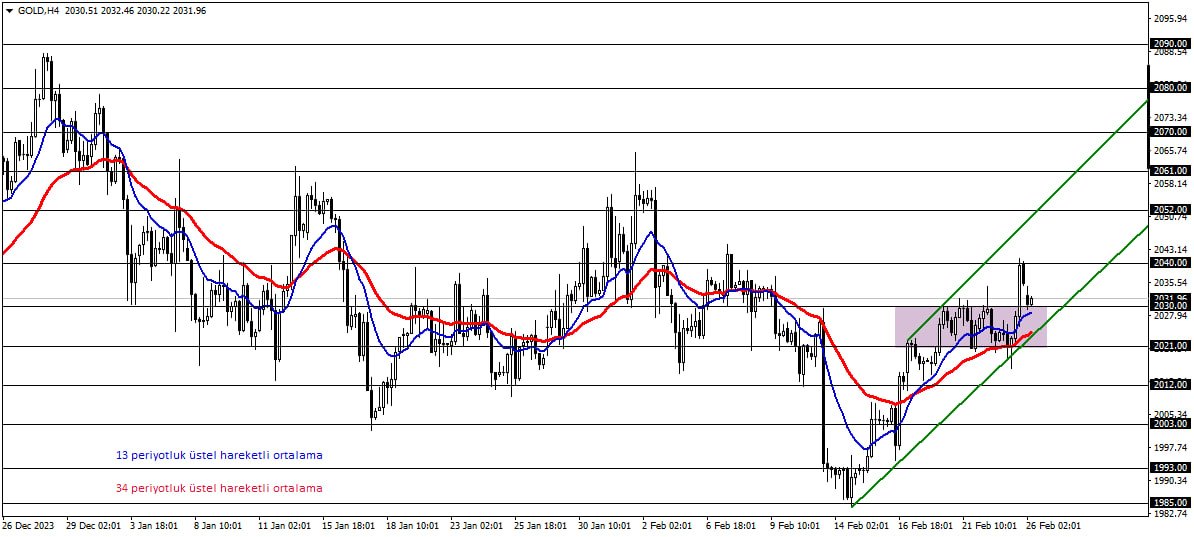The width and height of the screenshot is (1194, 537).
Task: Click the 2021.00 price level label
Action: (1170, 346)
